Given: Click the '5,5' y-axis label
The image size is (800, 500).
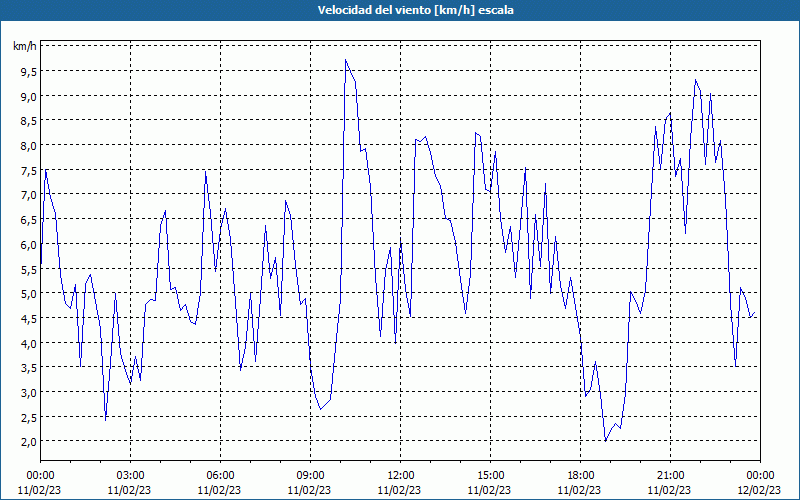Looking at the screenshot, I should 29,269.
